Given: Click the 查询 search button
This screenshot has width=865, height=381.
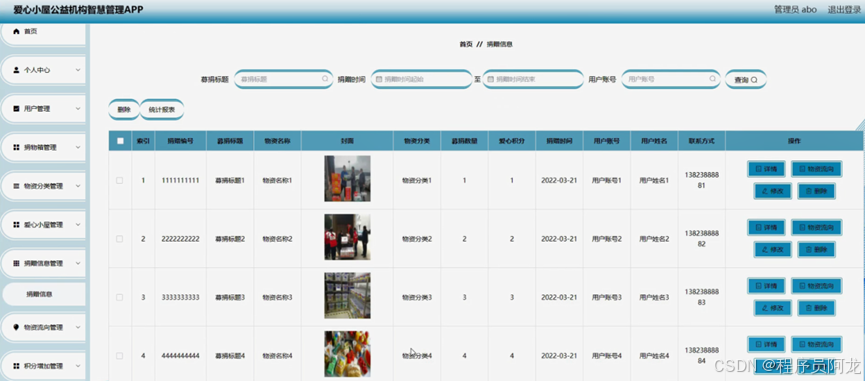Looking at the screenshot, I should (745, 79).
